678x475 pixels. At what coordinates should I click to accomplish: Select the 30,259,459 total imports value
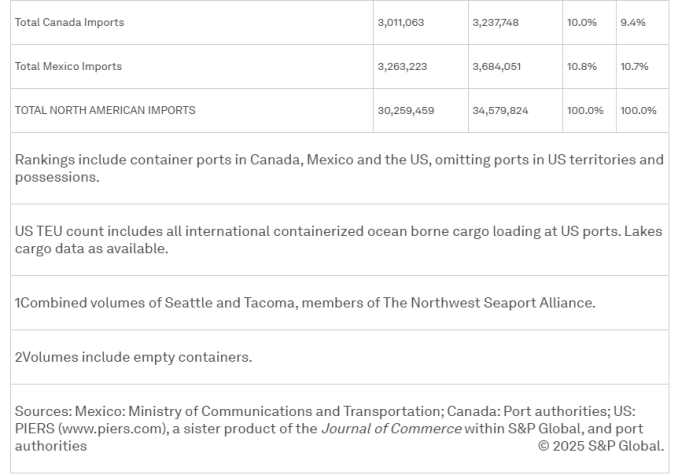click(x=406, y=111)
